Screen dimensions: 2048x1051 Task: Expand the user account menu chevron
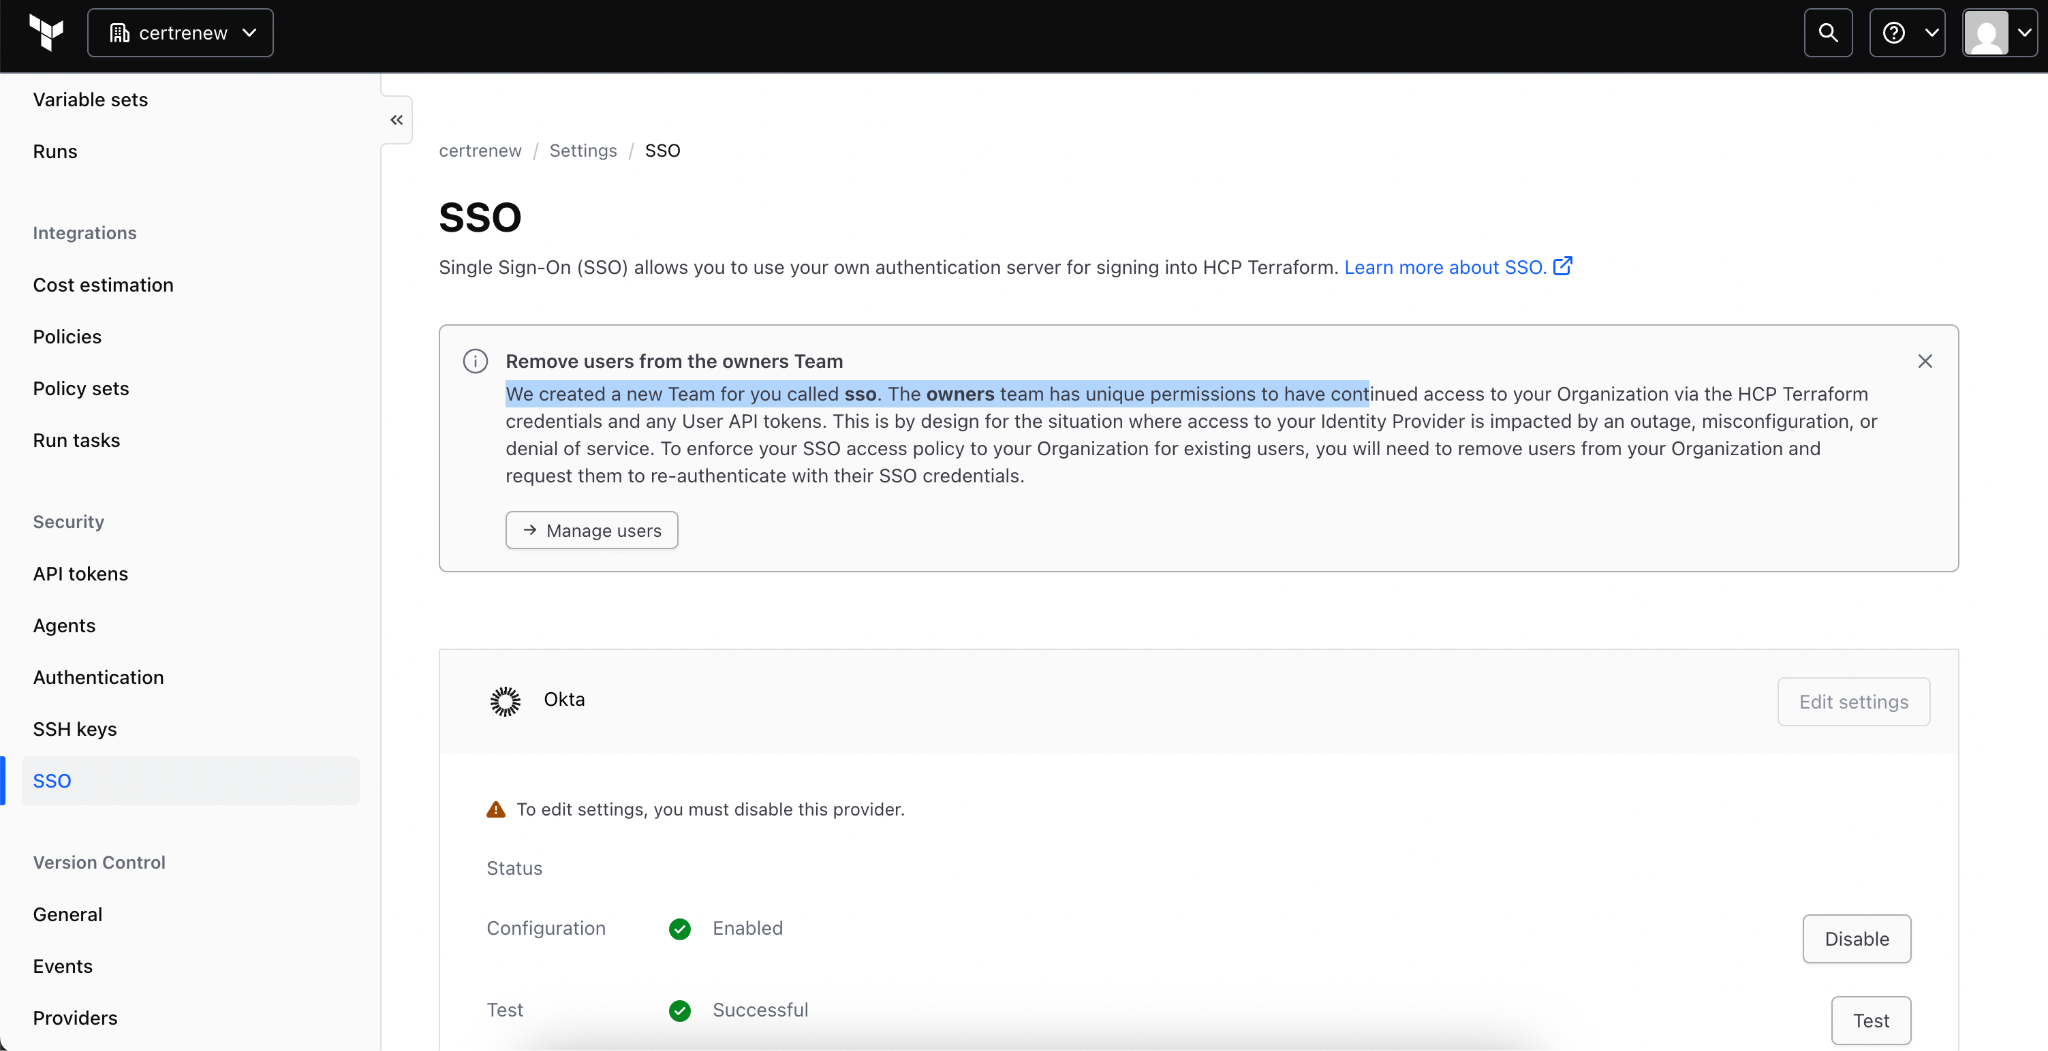pos(2025,33)
